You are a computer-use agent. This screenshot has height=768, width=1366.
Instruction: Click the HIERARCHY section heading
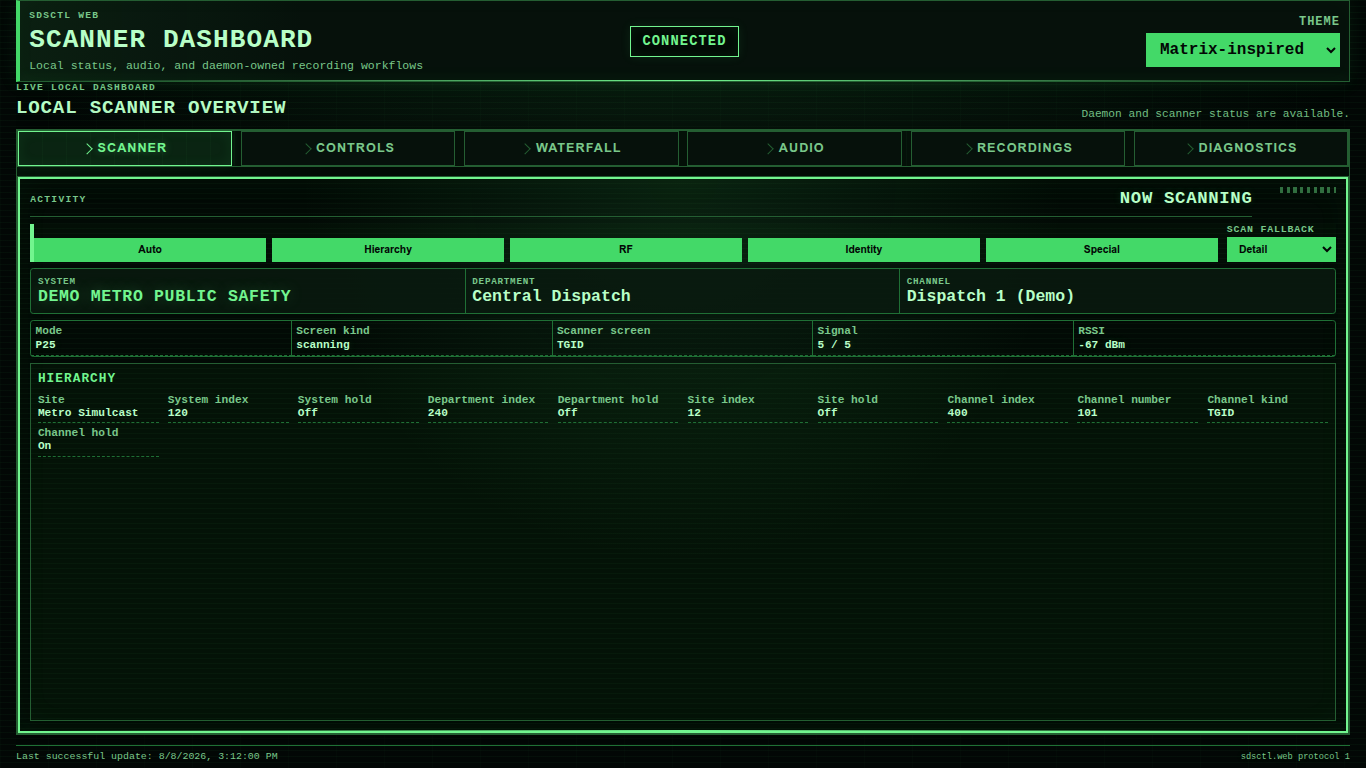77,378
